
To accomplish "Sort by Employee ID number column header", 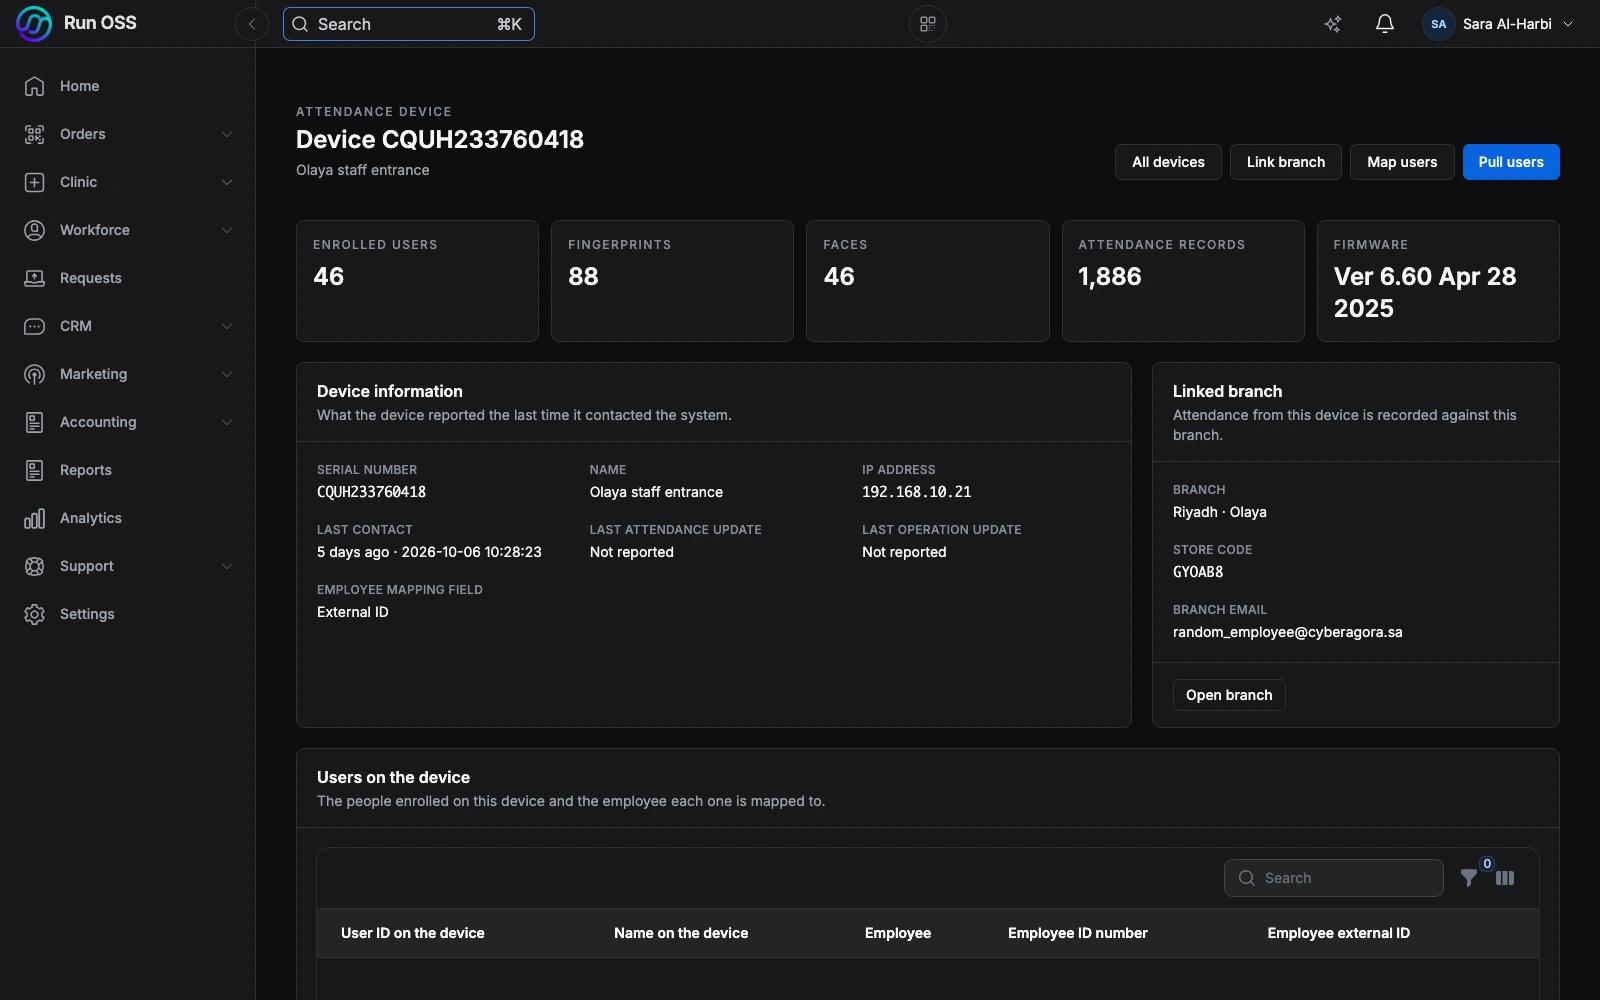I will click(1077, 933).
